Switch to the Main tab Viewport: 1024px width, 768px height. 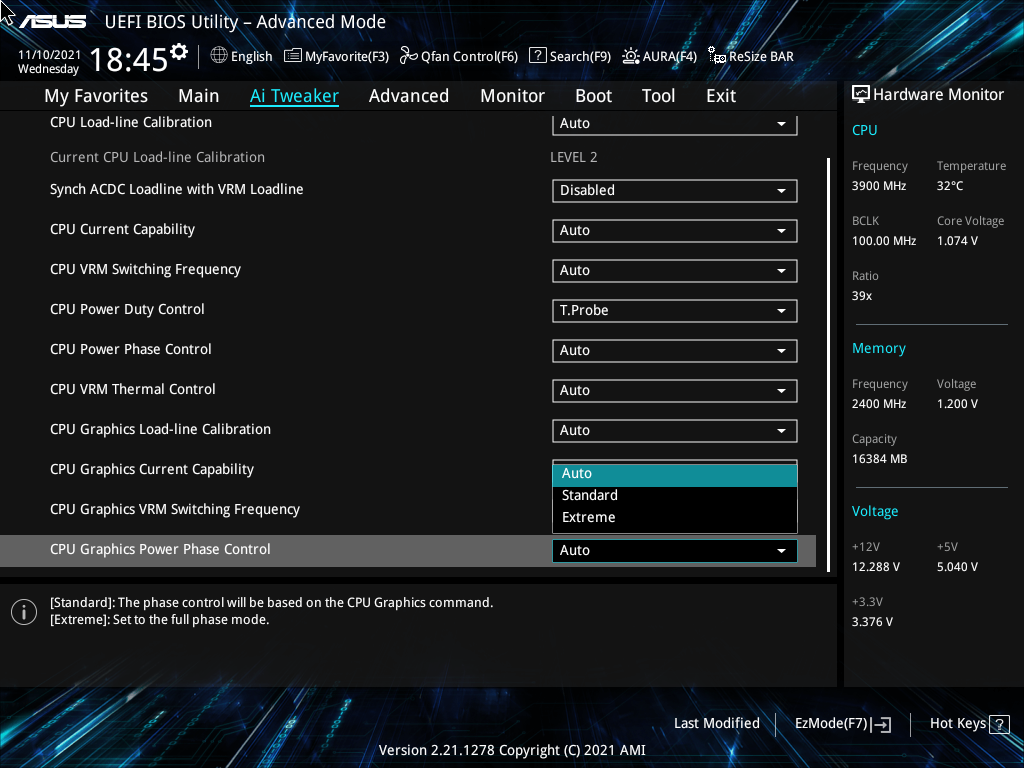tap(199, 96)
